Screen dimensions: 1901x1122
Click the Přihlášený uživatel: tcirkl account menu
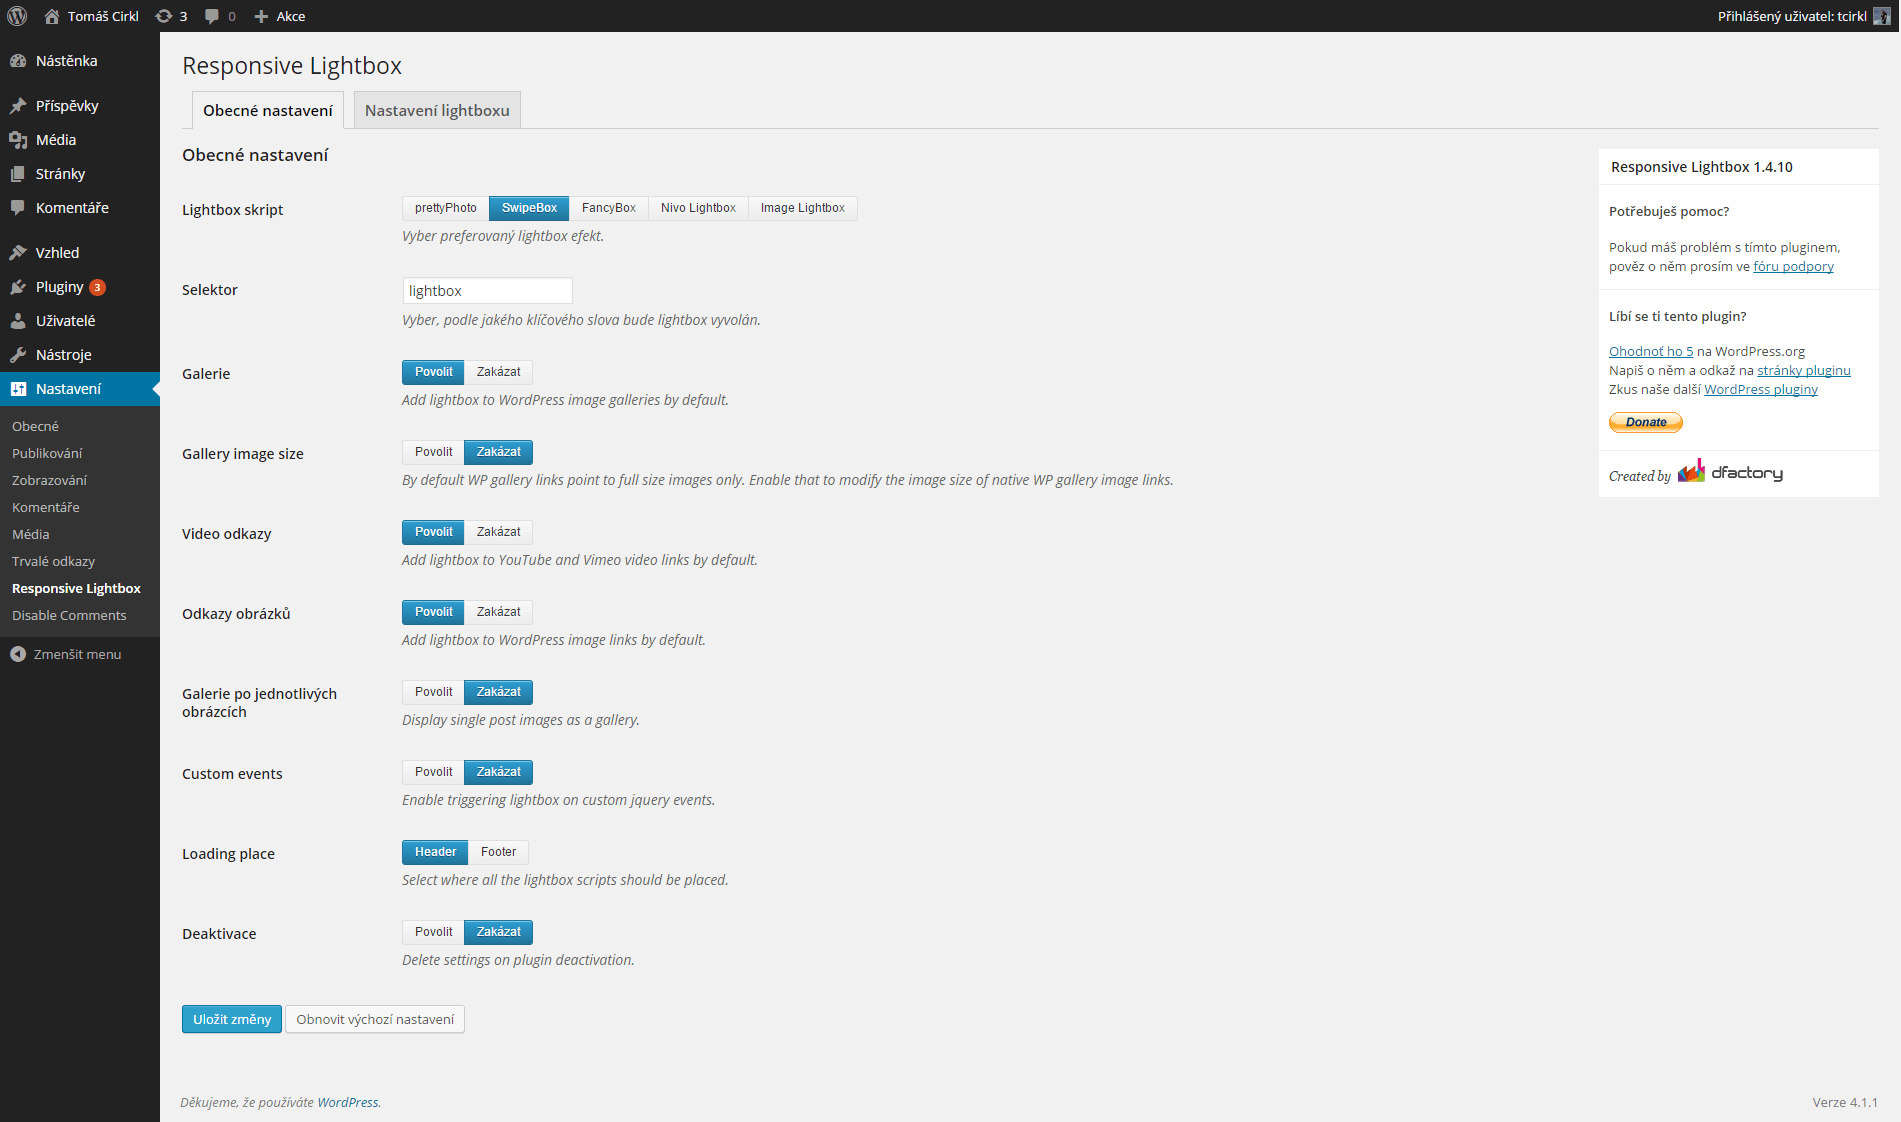coord(1803,16)
